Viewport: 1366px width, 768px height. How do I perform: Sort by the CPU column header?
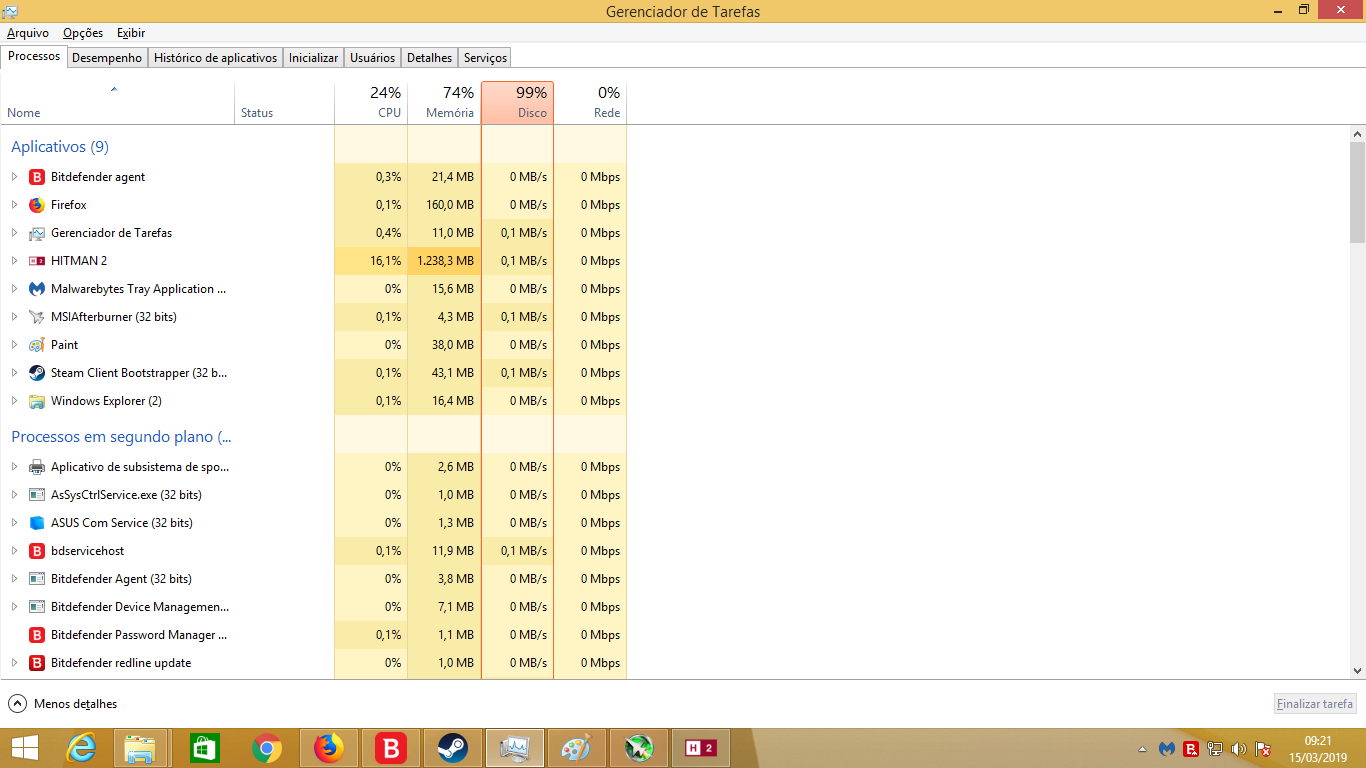(x=371, y=103)
